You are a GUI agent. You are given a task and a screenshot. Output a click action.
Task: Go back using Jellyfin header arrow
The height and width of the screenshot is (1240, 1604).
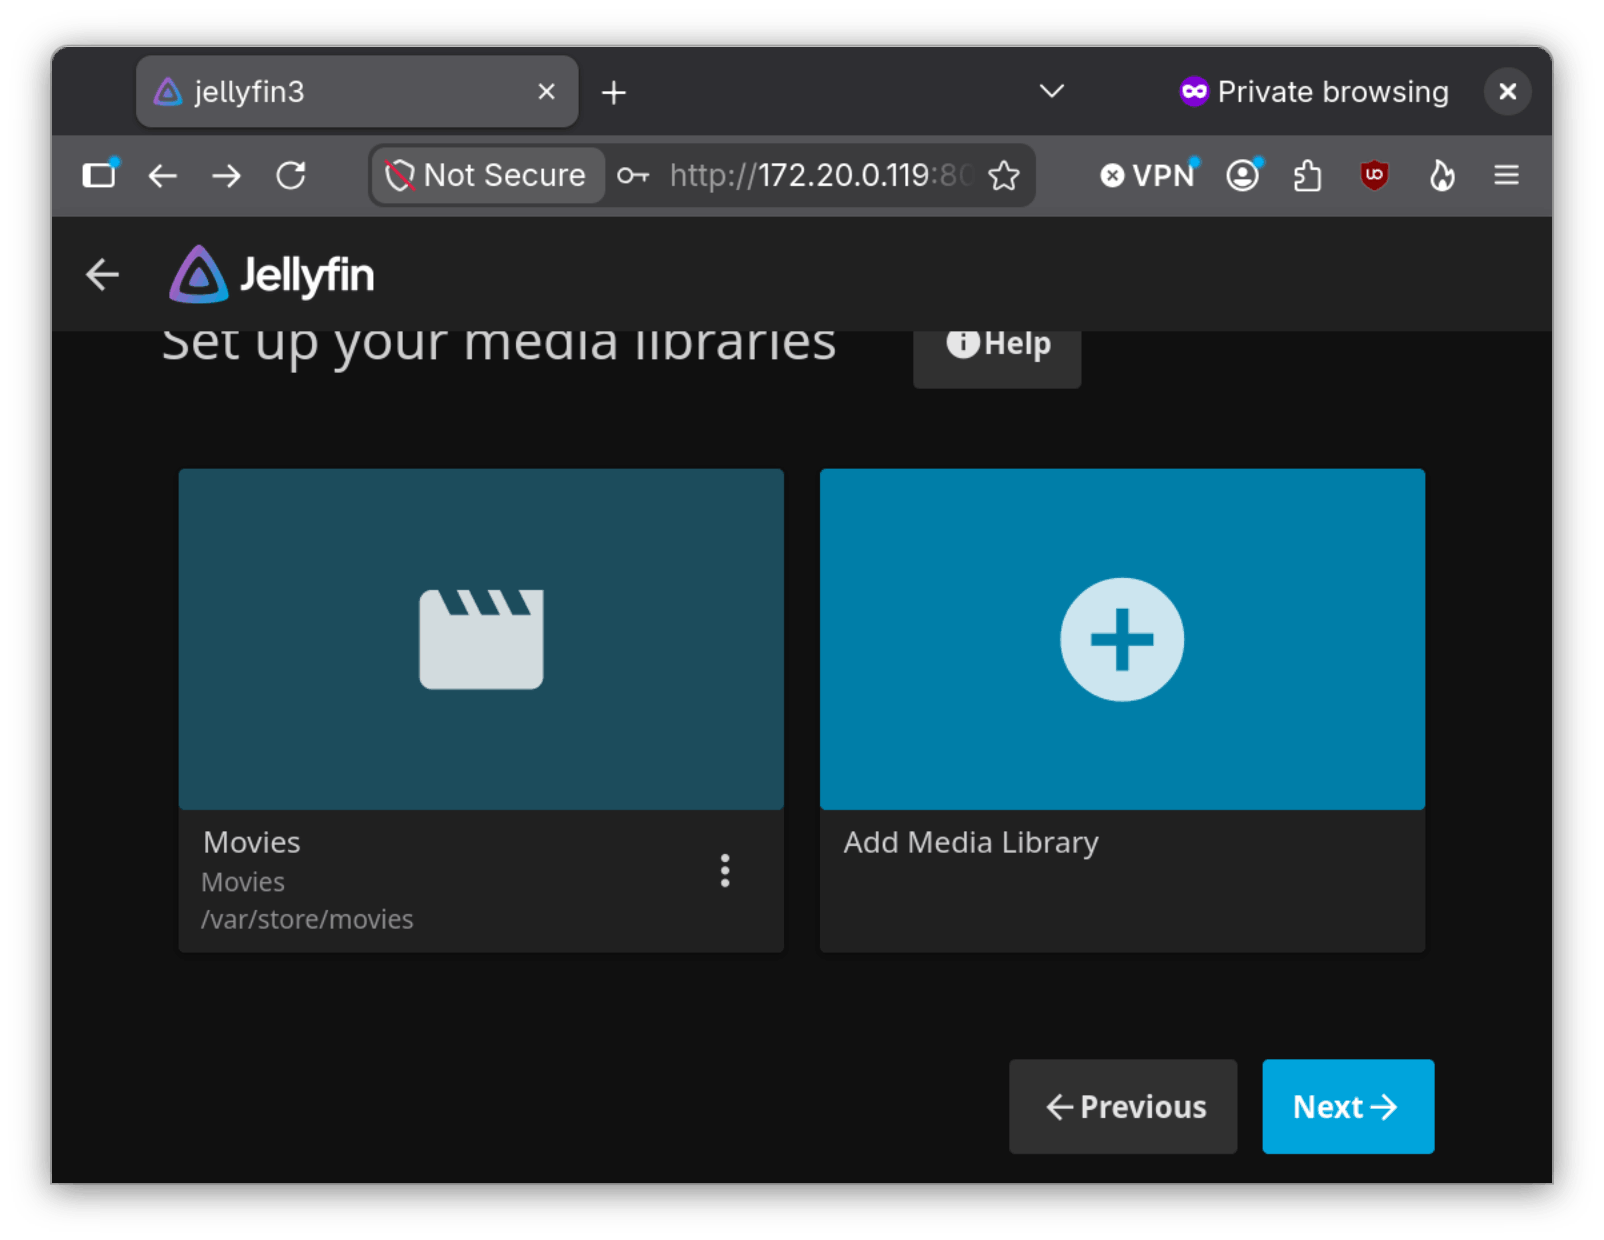coord(102,274)
